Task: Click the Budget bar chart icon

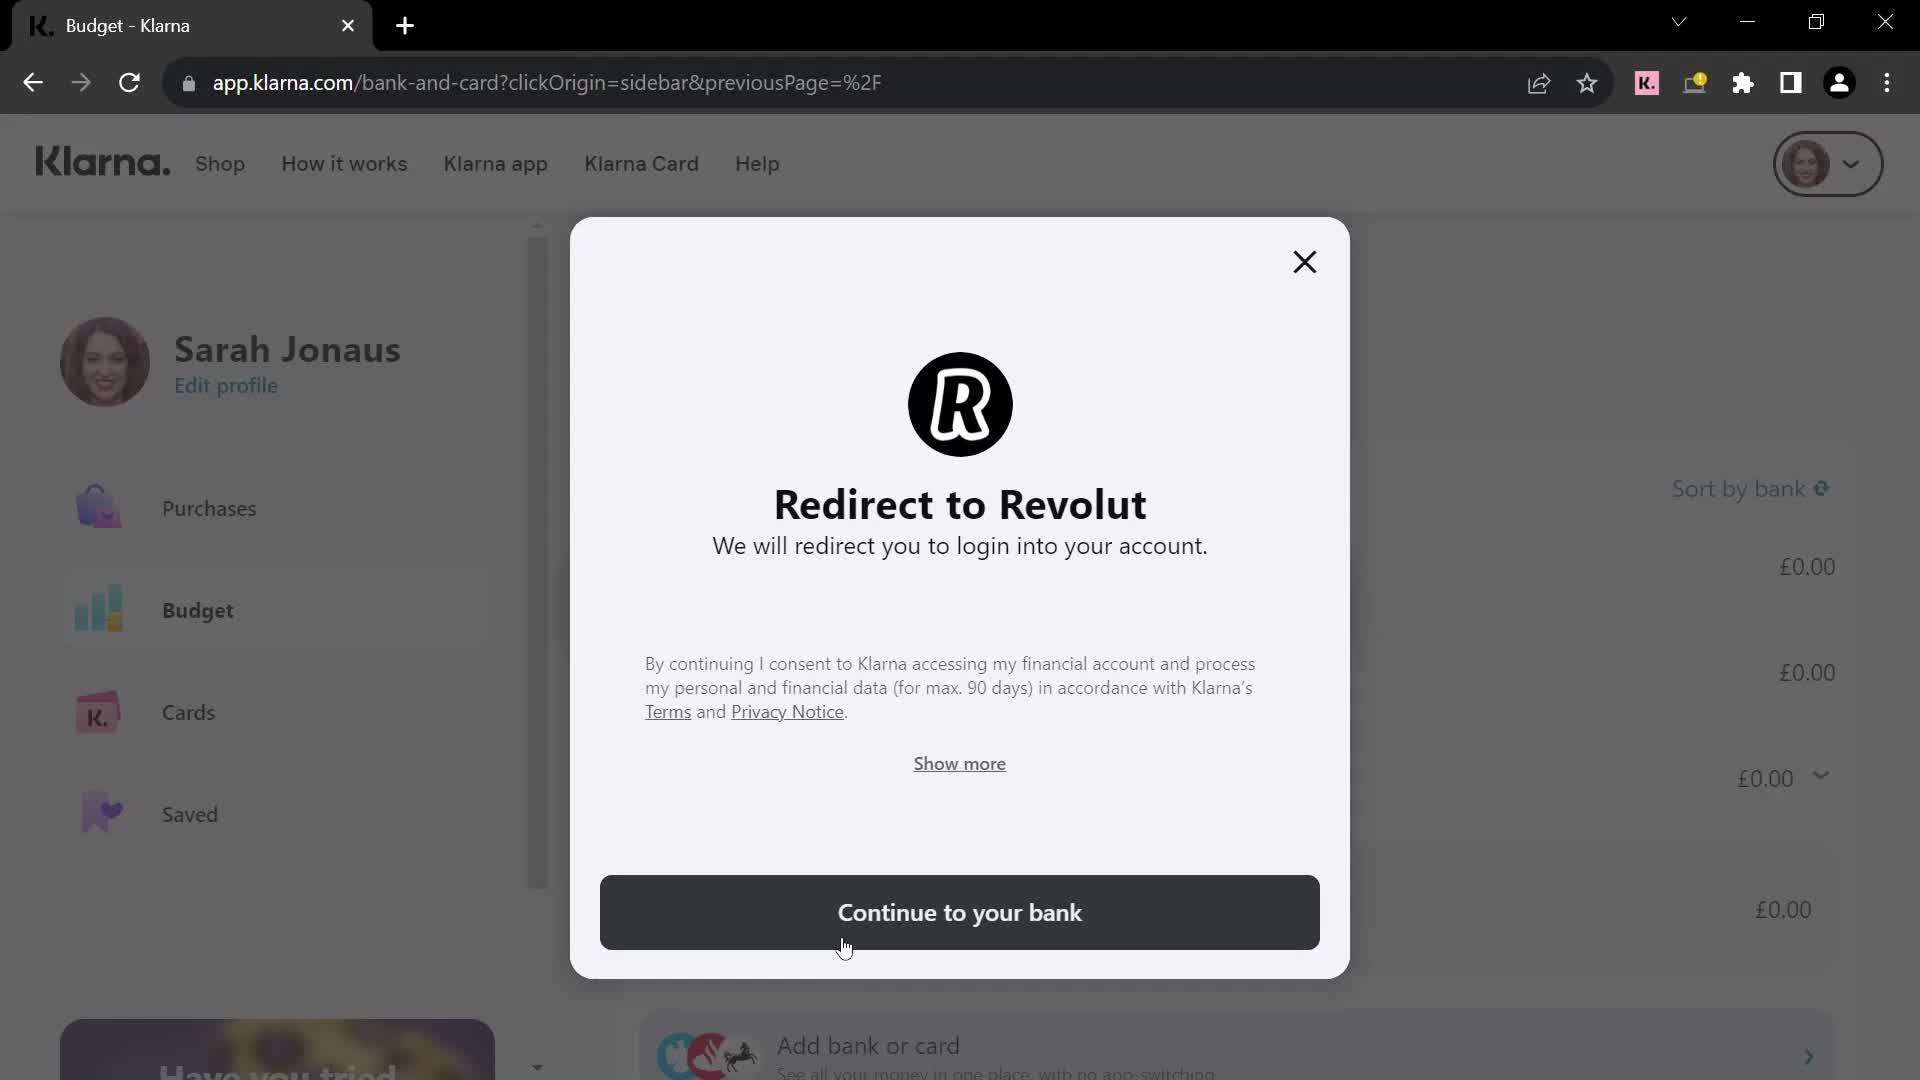Action: pos(98,609)
